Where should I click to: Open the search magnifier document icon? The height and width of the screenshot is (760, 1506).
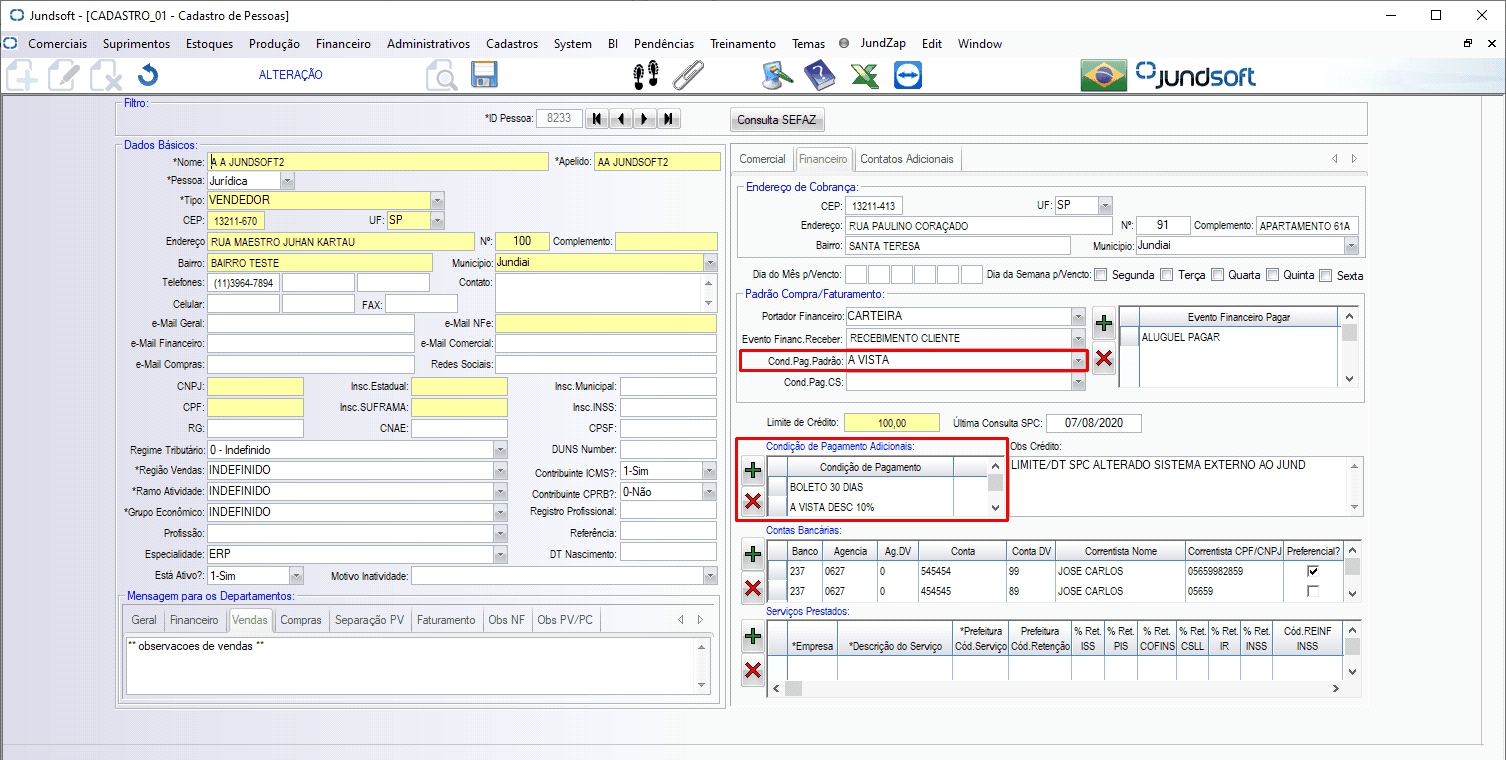coord(441,76)
